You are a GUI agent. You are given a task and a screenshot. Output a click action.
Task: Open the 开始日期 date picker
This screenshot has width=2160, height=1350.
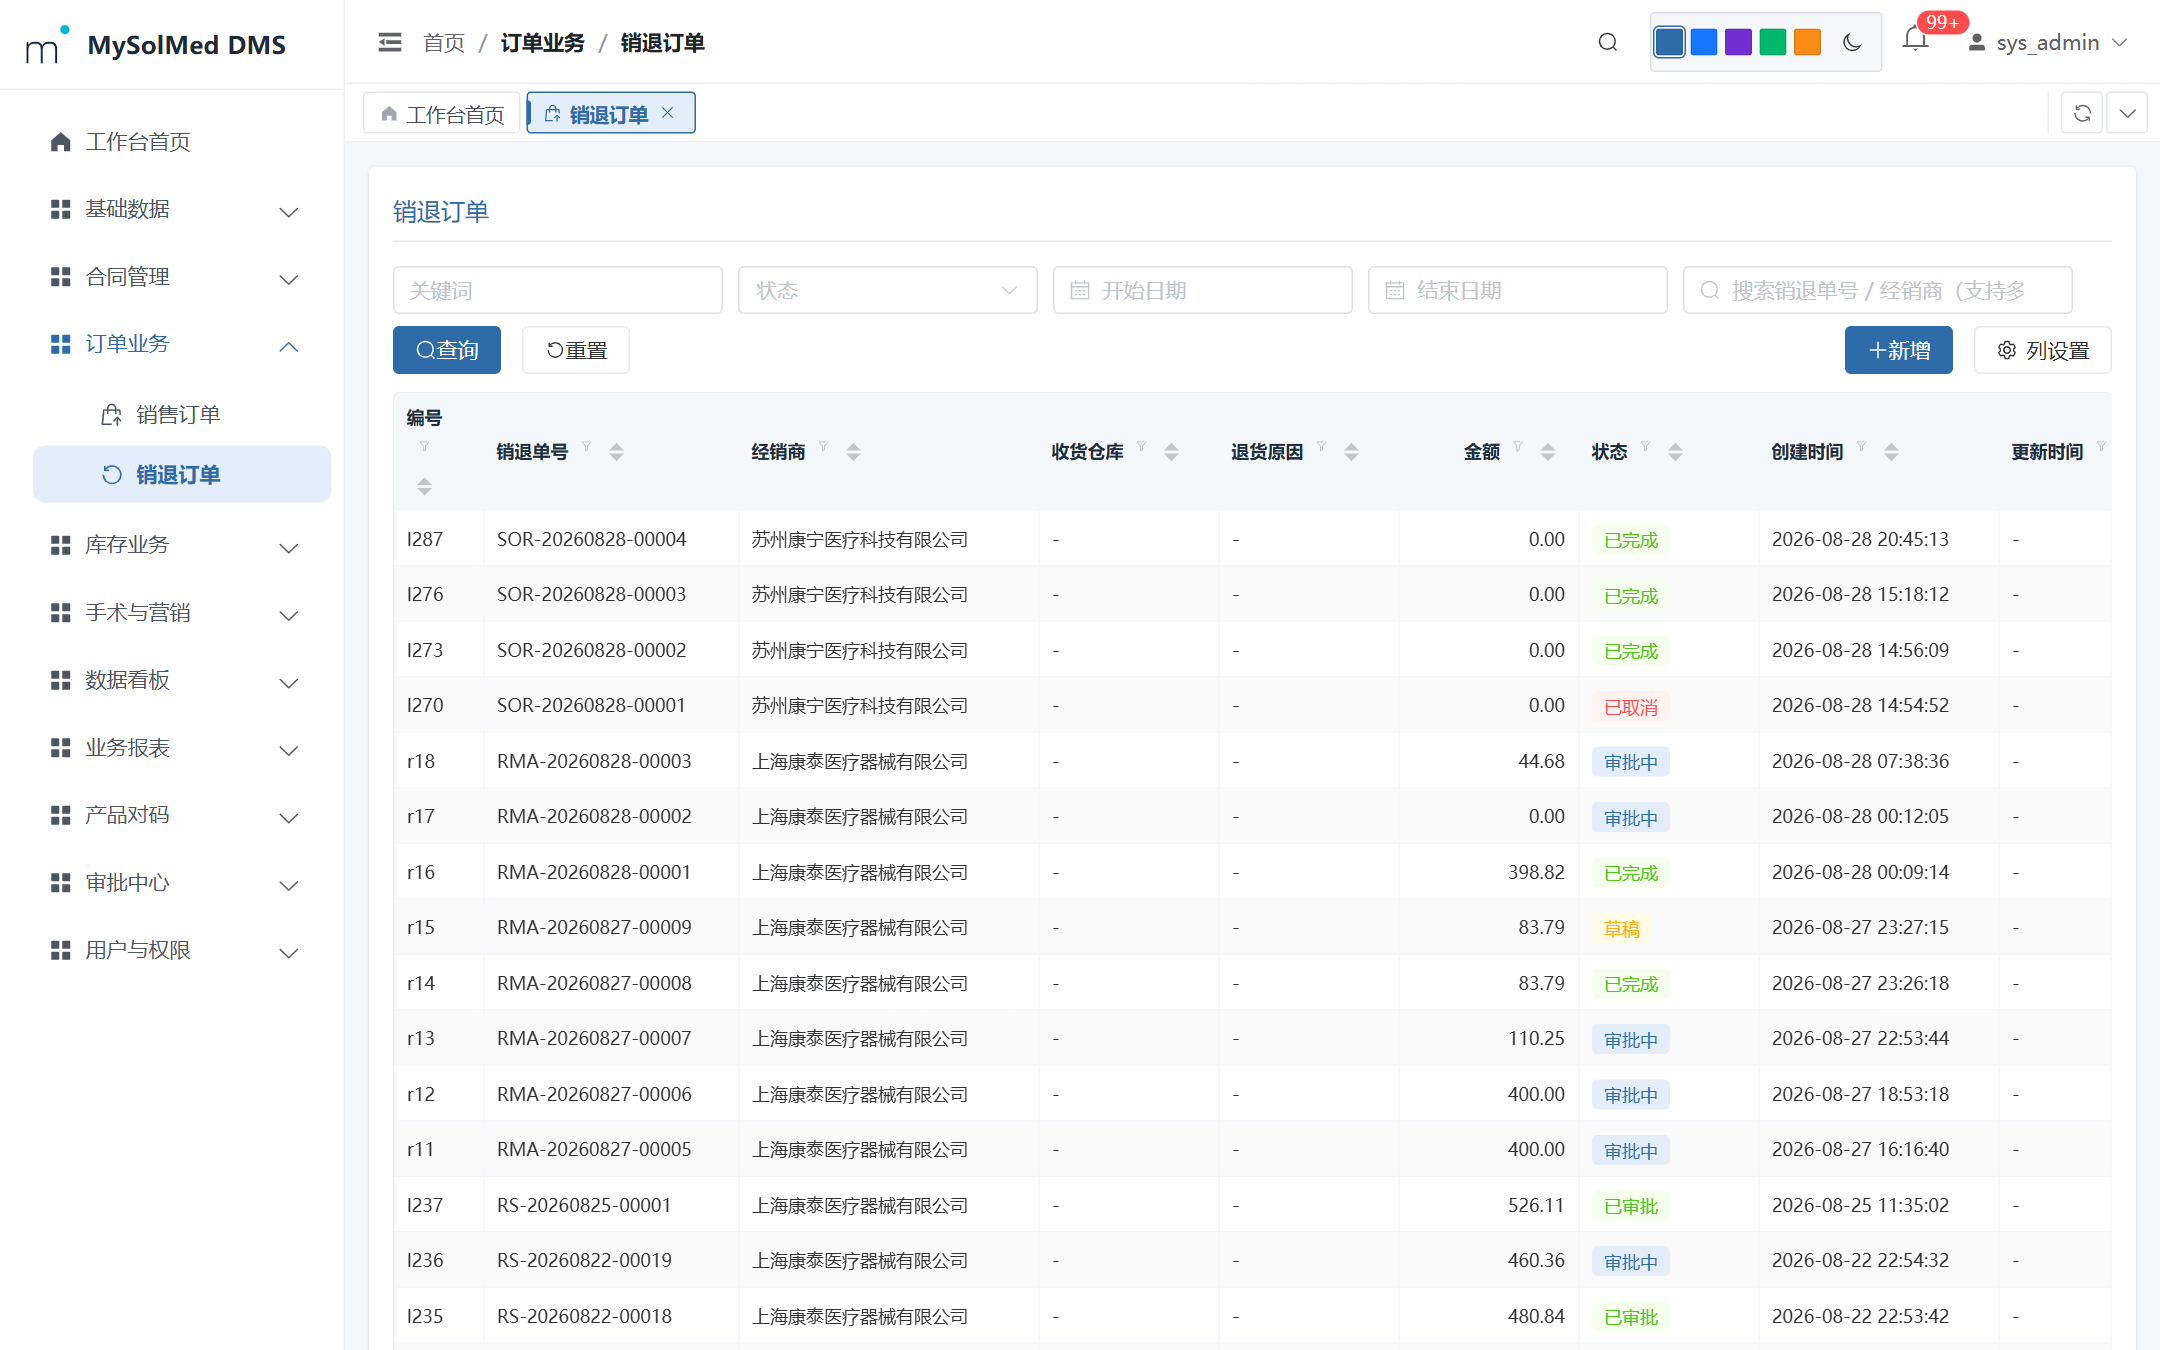point(1203,290)
